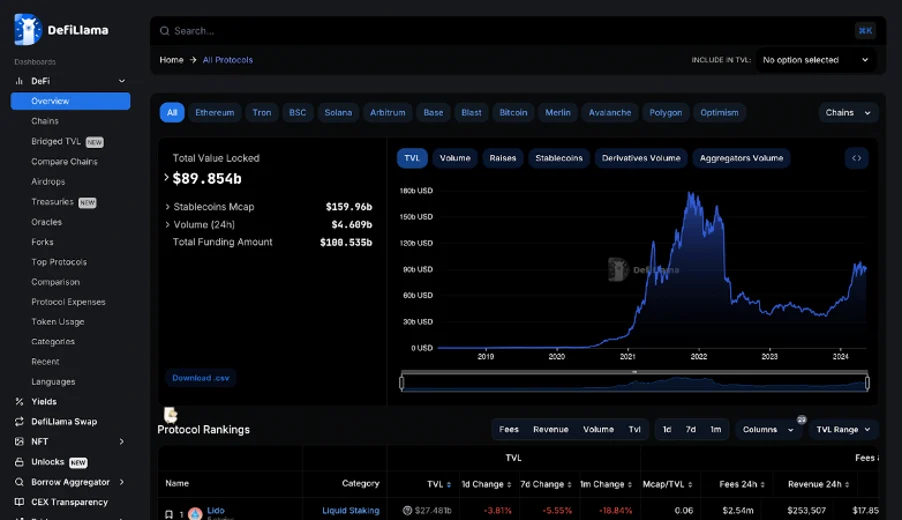Image resolution: width=902 pixels, height=520 pixels.
Task: Click the CEX Transparency book icon
Action: tap(19, 502)
